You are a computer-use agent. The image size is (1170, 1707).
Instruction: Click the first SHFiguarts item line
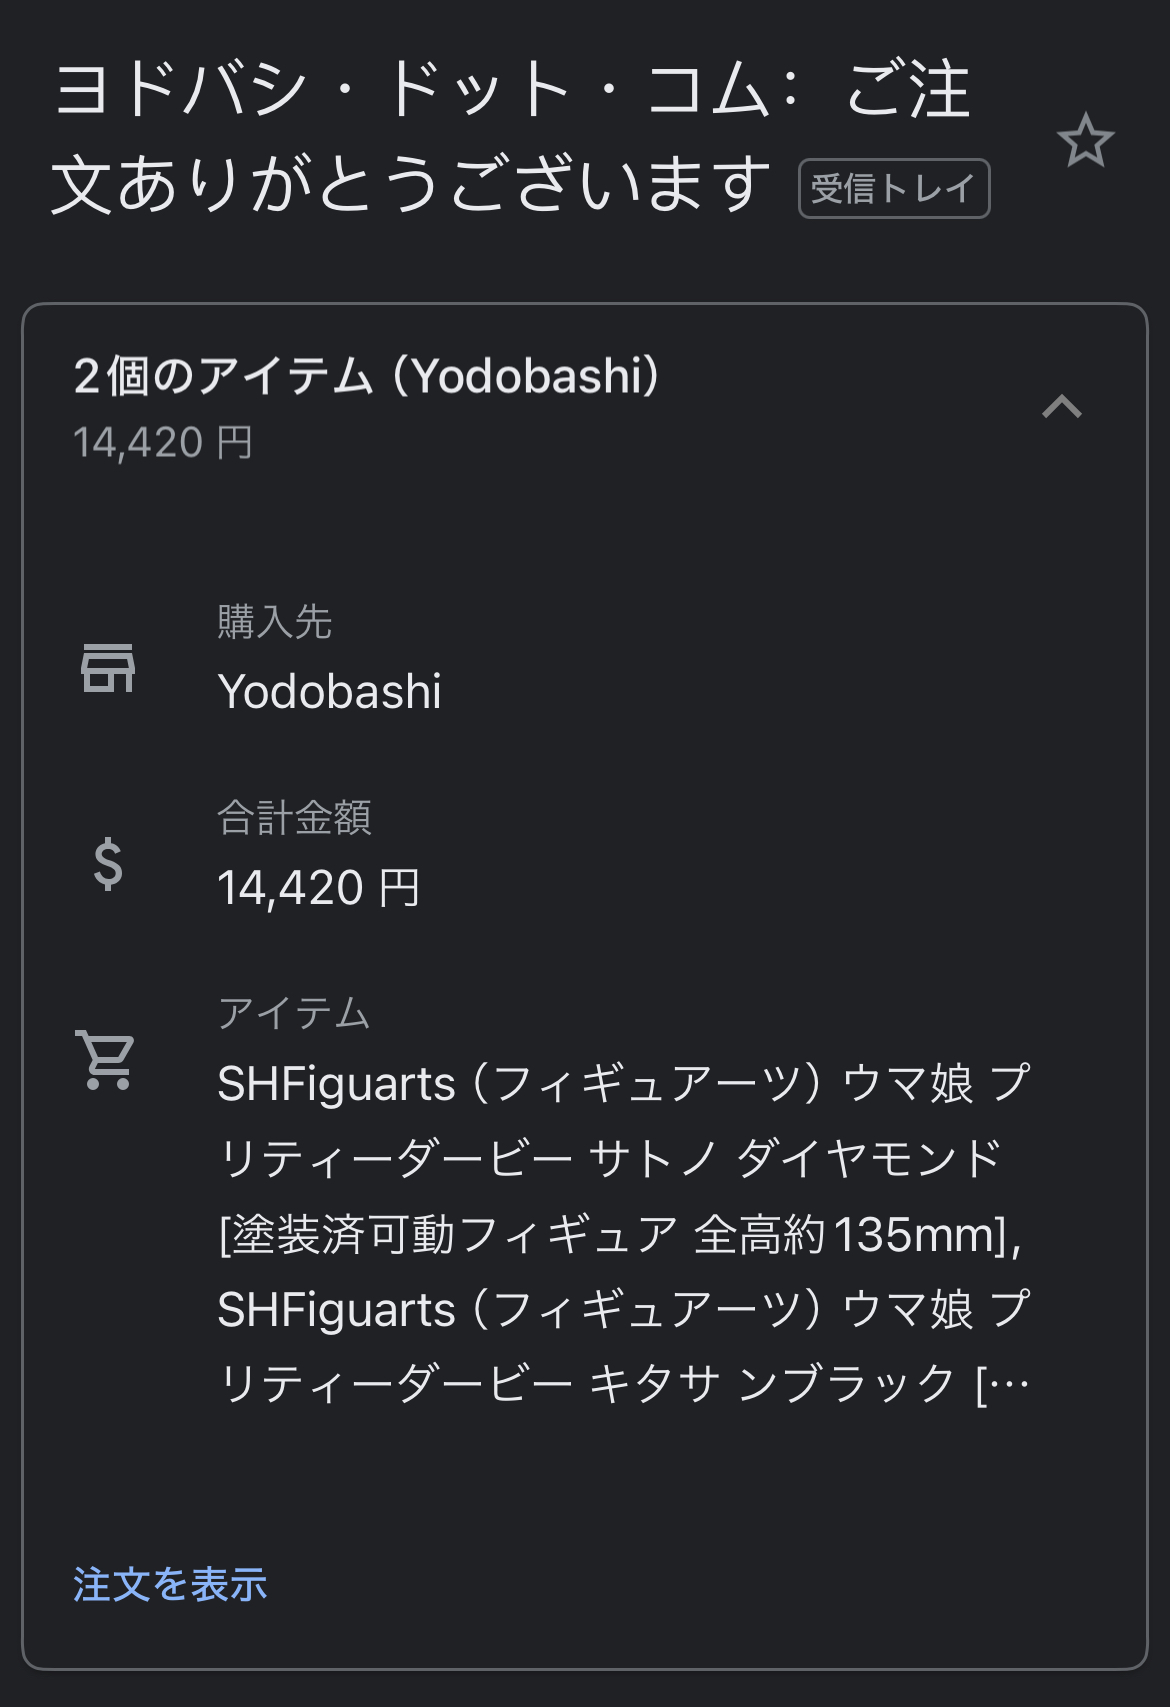622,1084
